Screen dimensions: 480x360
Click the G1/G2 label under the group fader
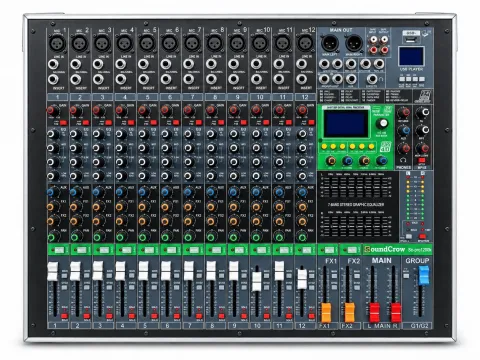point(419,325)
